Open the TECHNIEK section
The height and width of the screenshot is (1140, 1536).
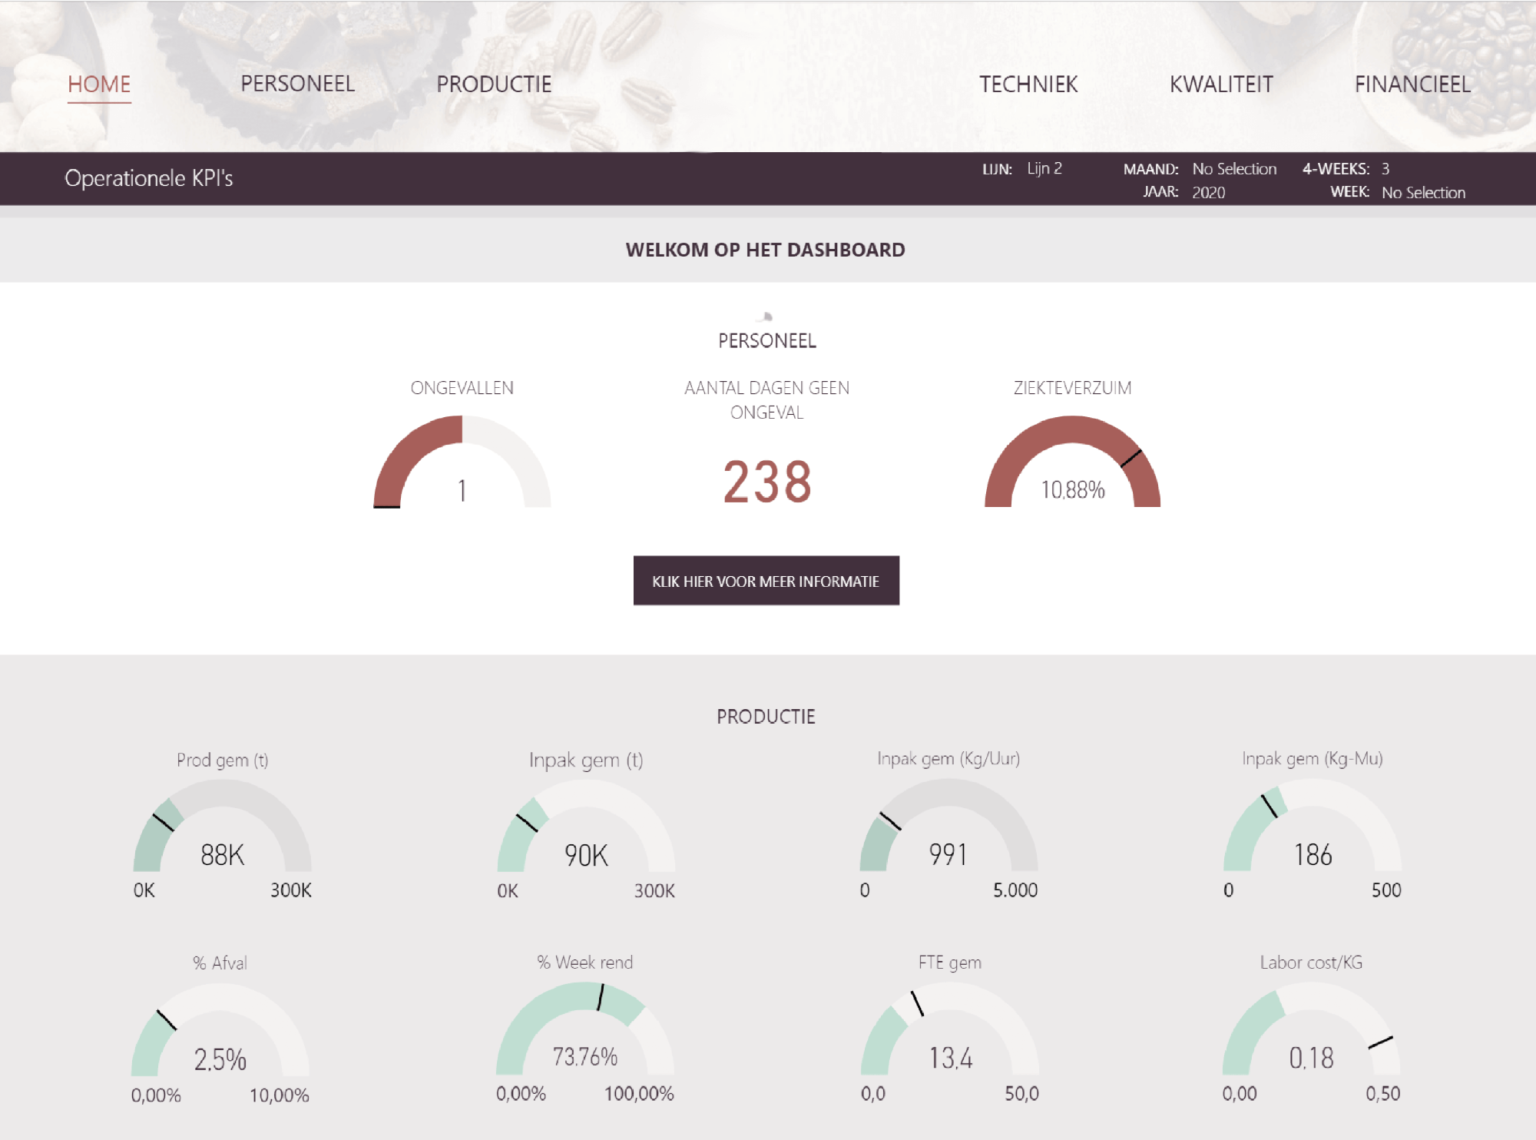(x=1029, y=84)
